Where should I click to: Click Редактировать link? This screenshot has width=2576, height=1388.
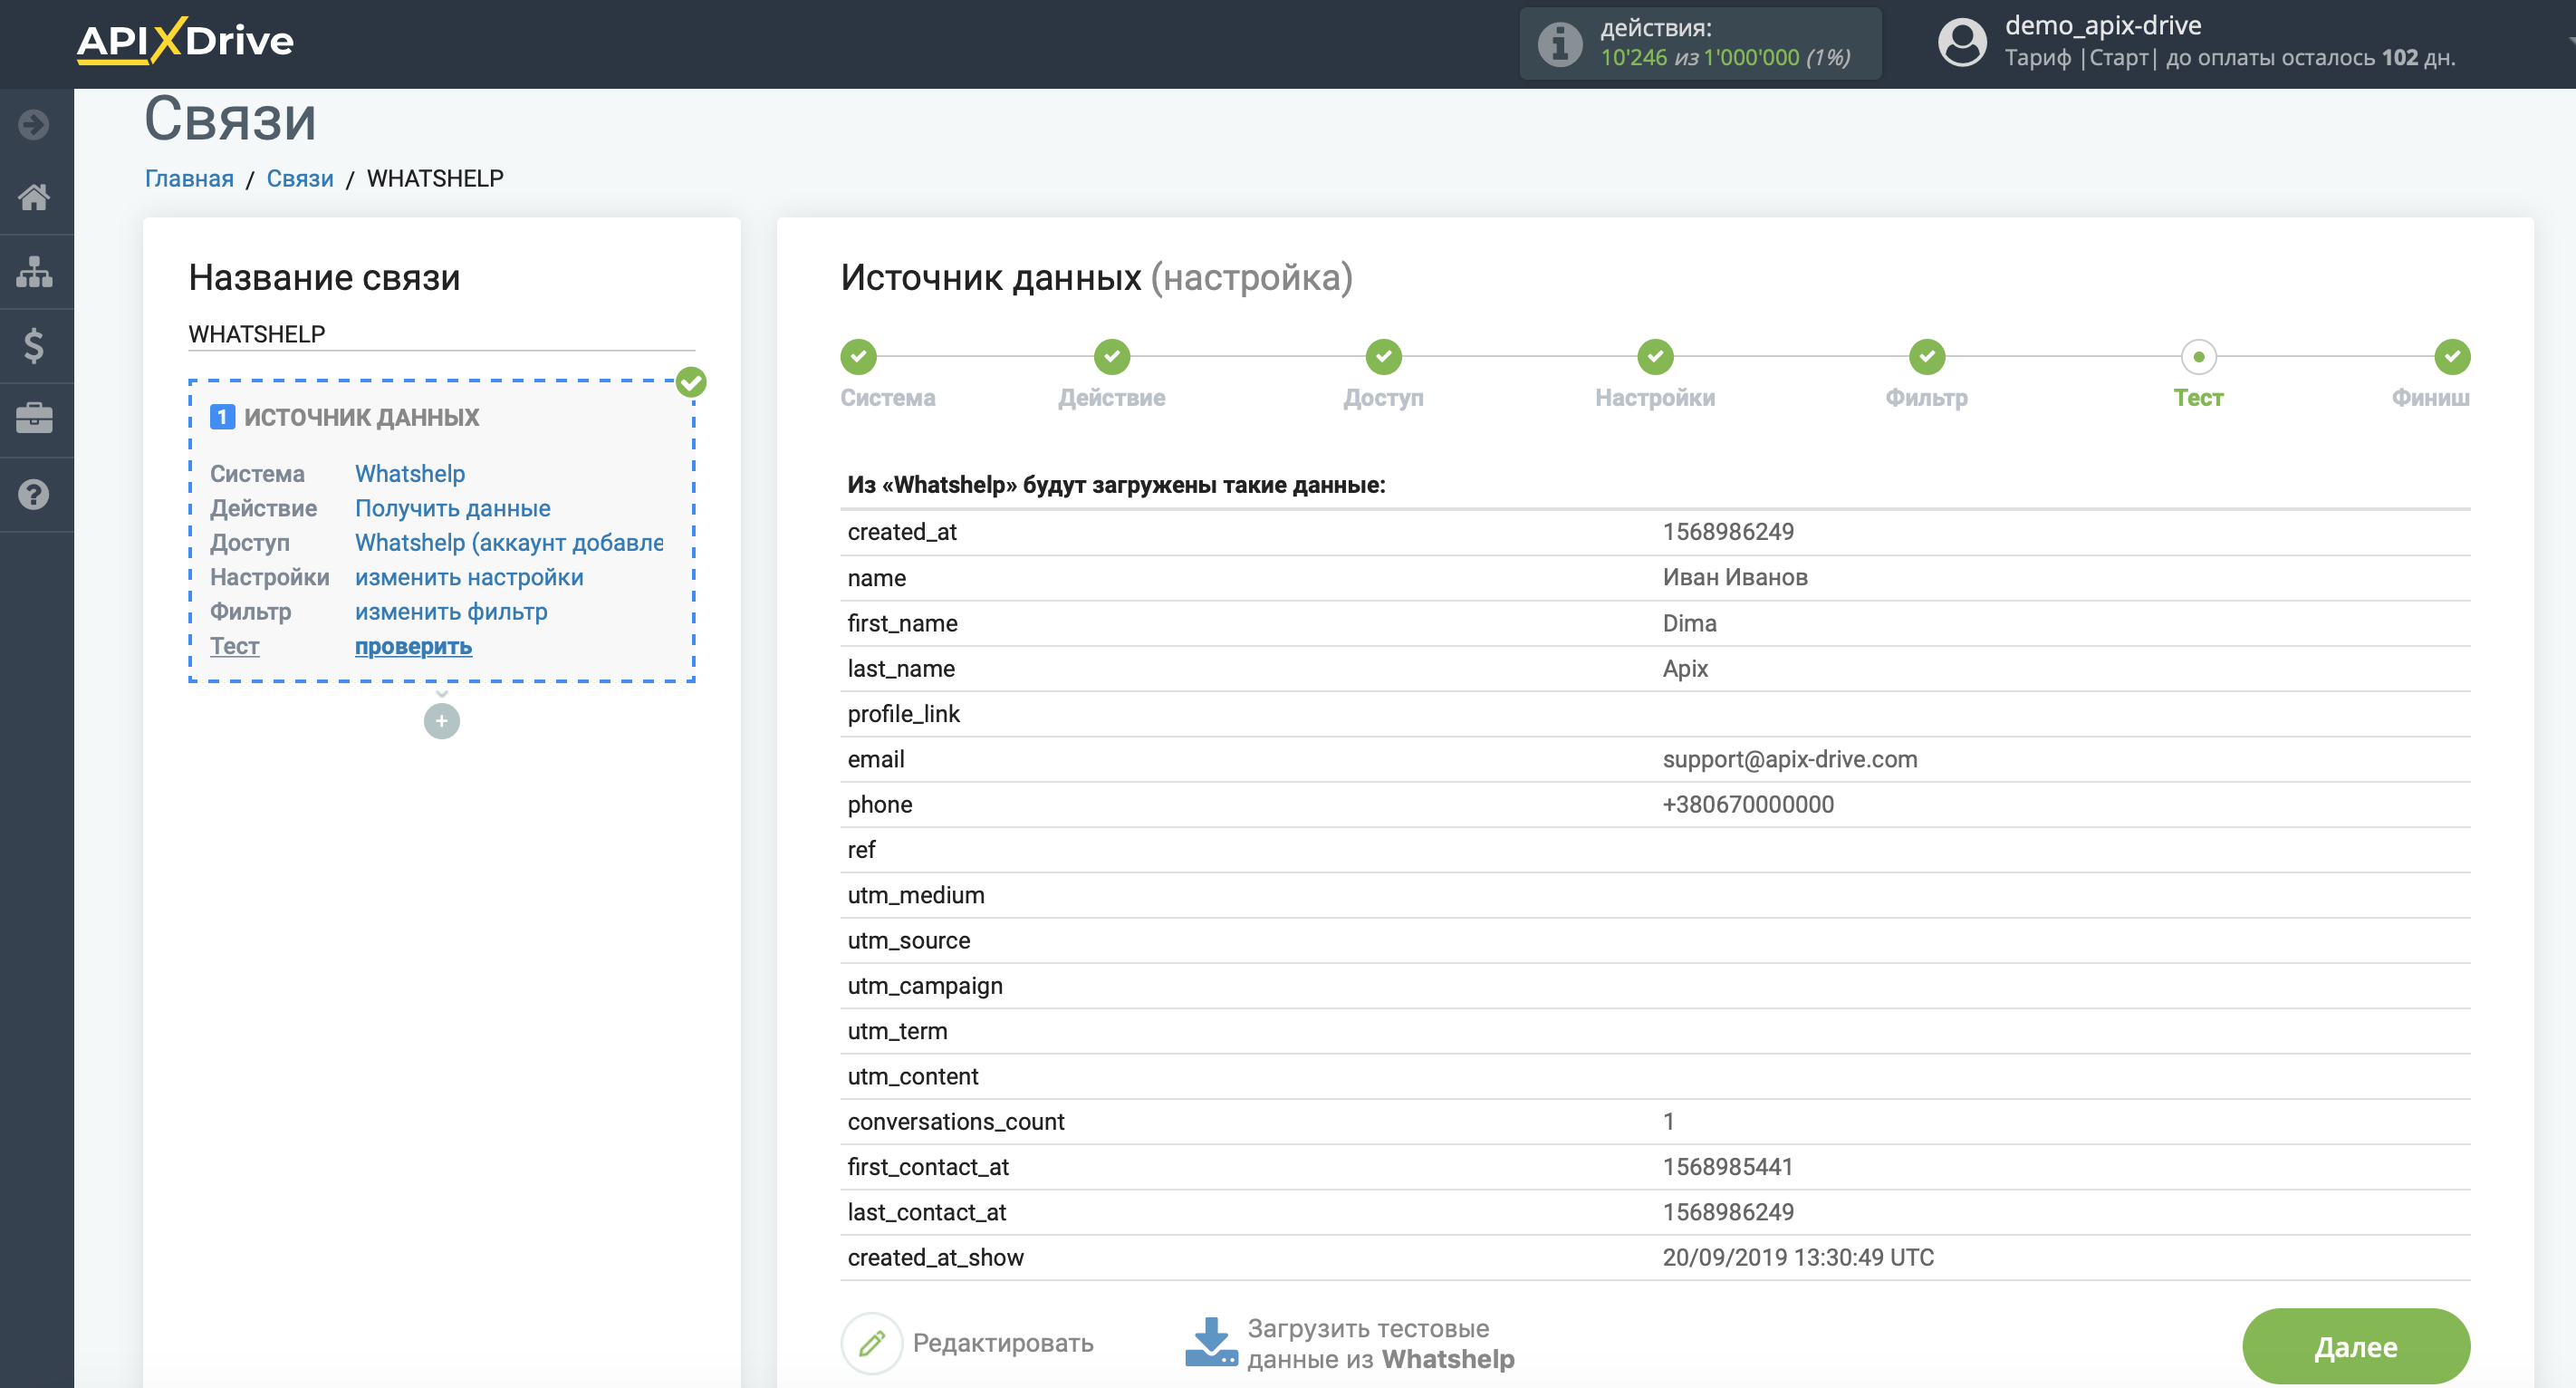click(x=1003, y=1343)
